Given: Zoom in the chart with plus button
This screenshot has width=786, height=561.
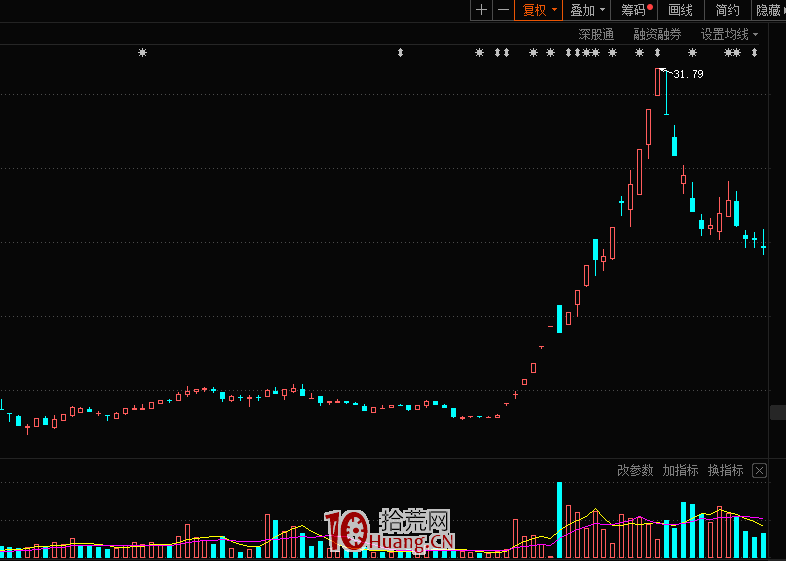Looking at the screenshot, I should (x=481, y=10).
